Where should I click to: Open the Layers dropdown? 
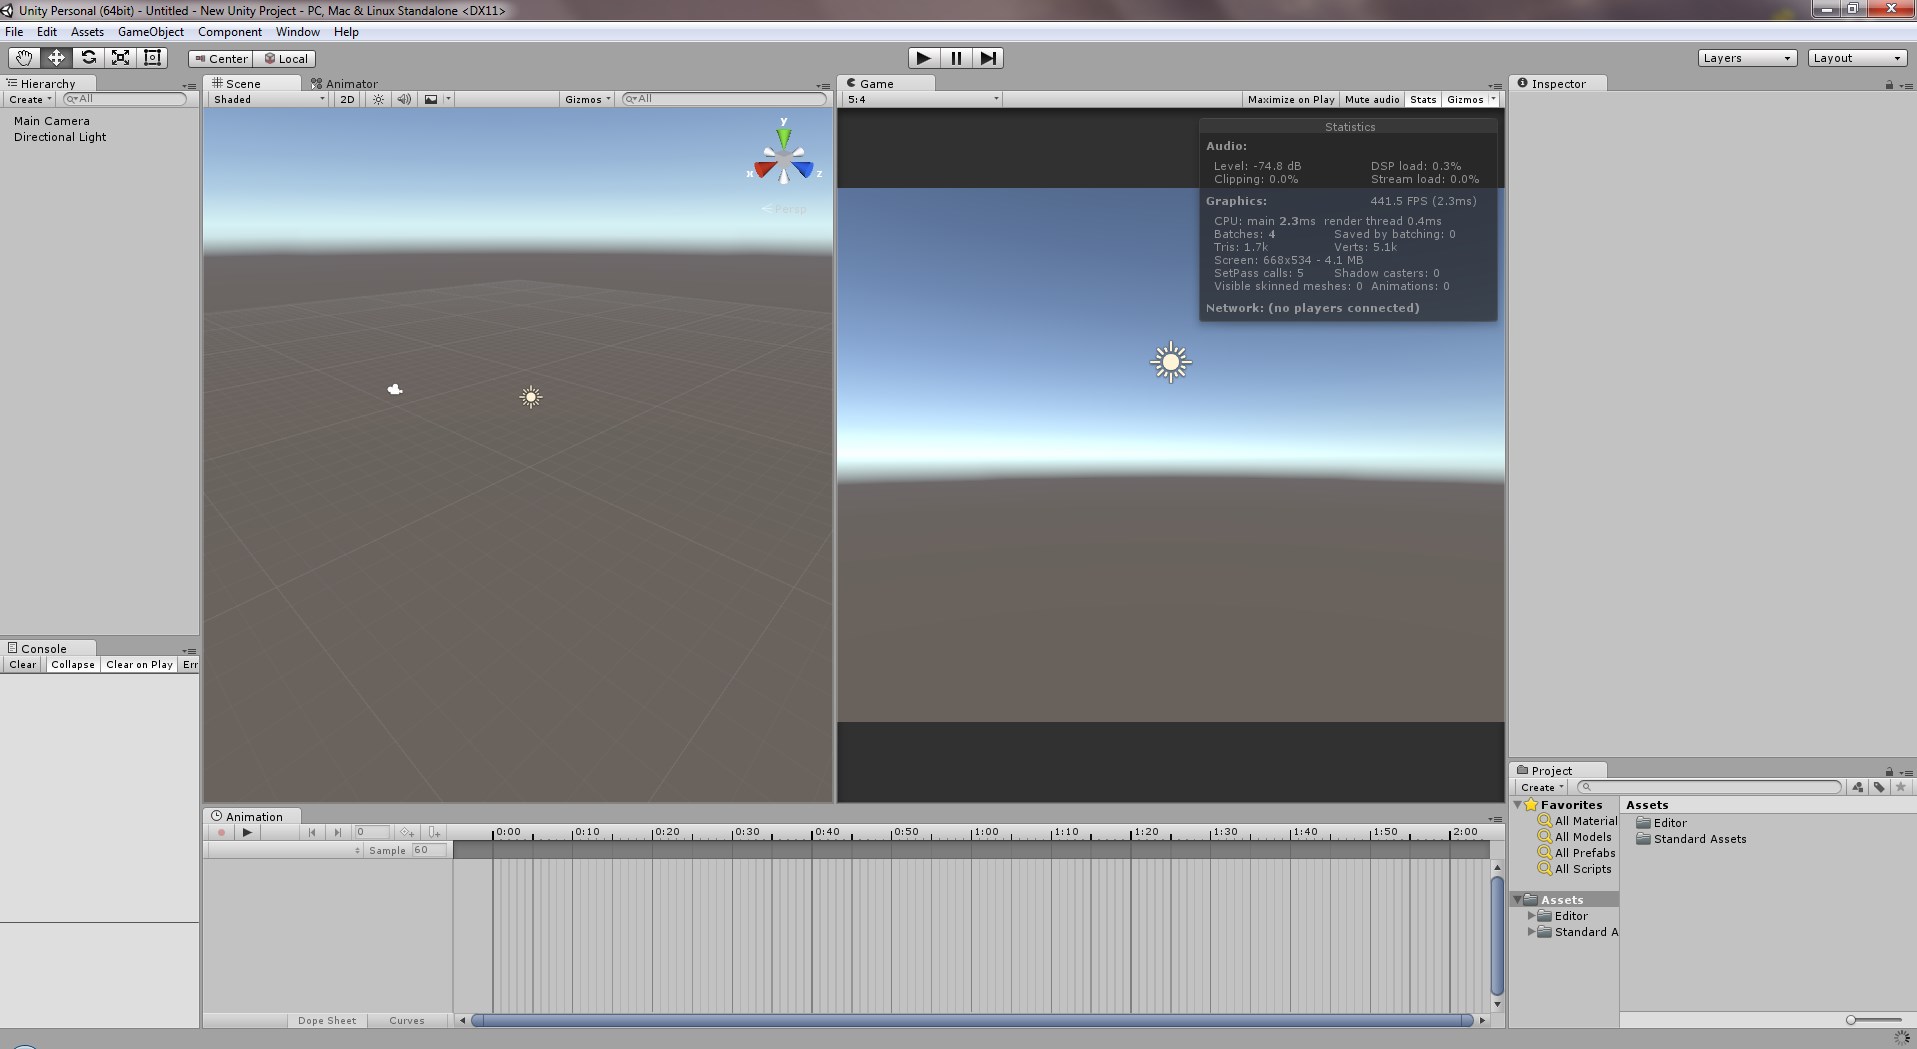(x=1746, y=58)
